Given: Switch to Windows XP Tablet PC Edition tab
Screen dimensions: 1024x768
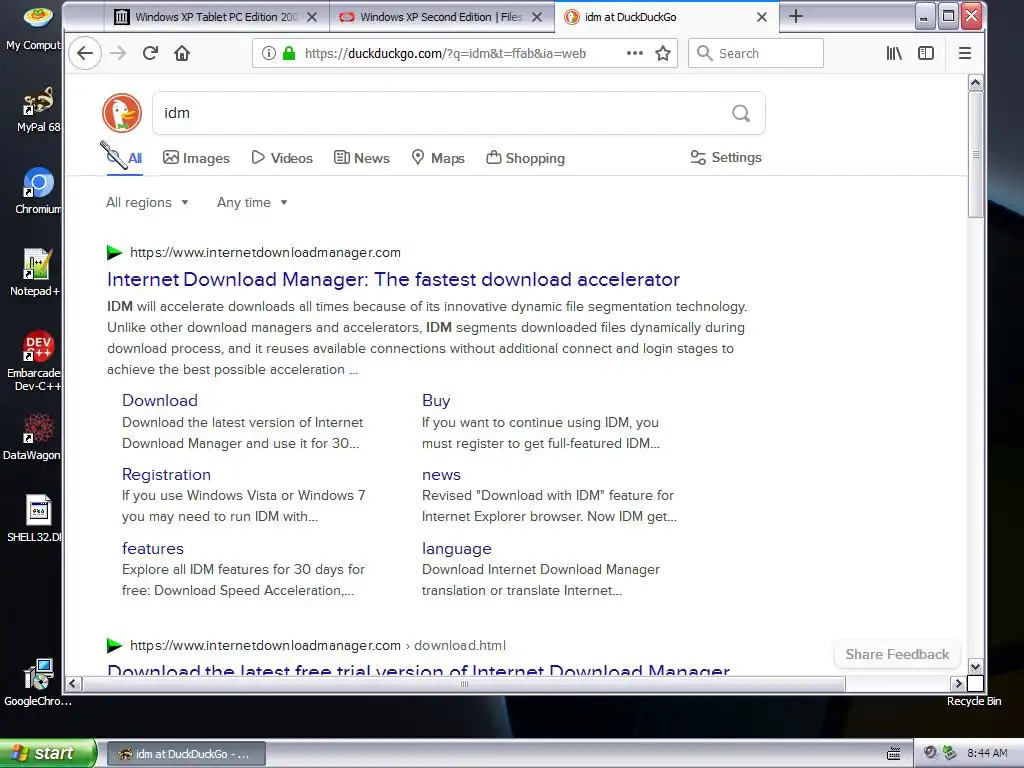Looking at the screenshot, I should pyautogui.click(x=216, y=17).
